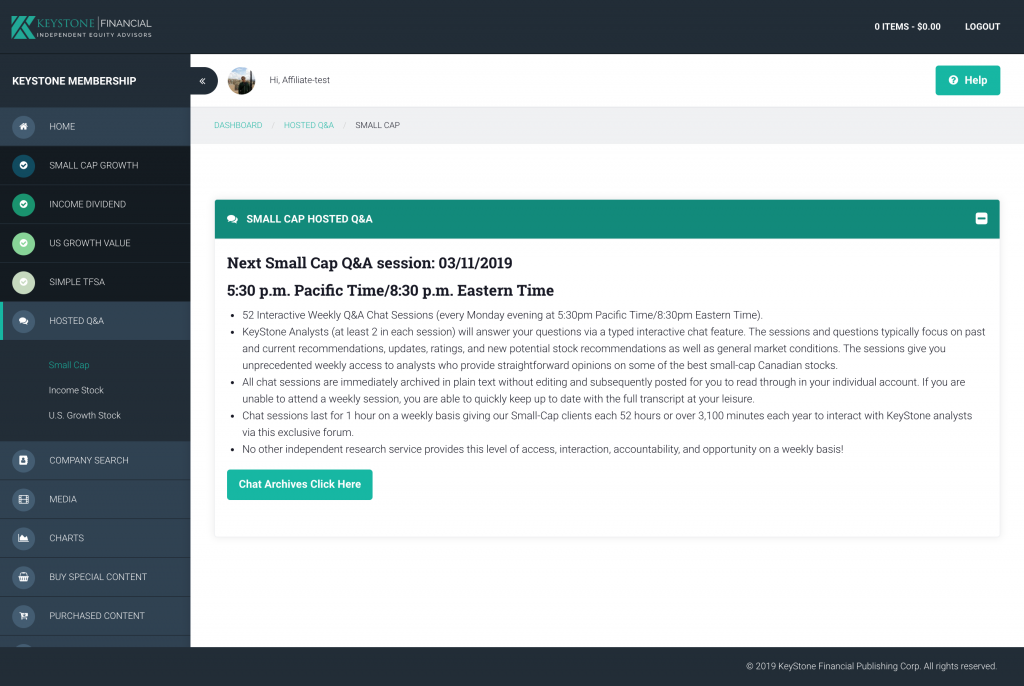
Task: Open the Company Search sidebar icon
Action: (x=24, y=461)
